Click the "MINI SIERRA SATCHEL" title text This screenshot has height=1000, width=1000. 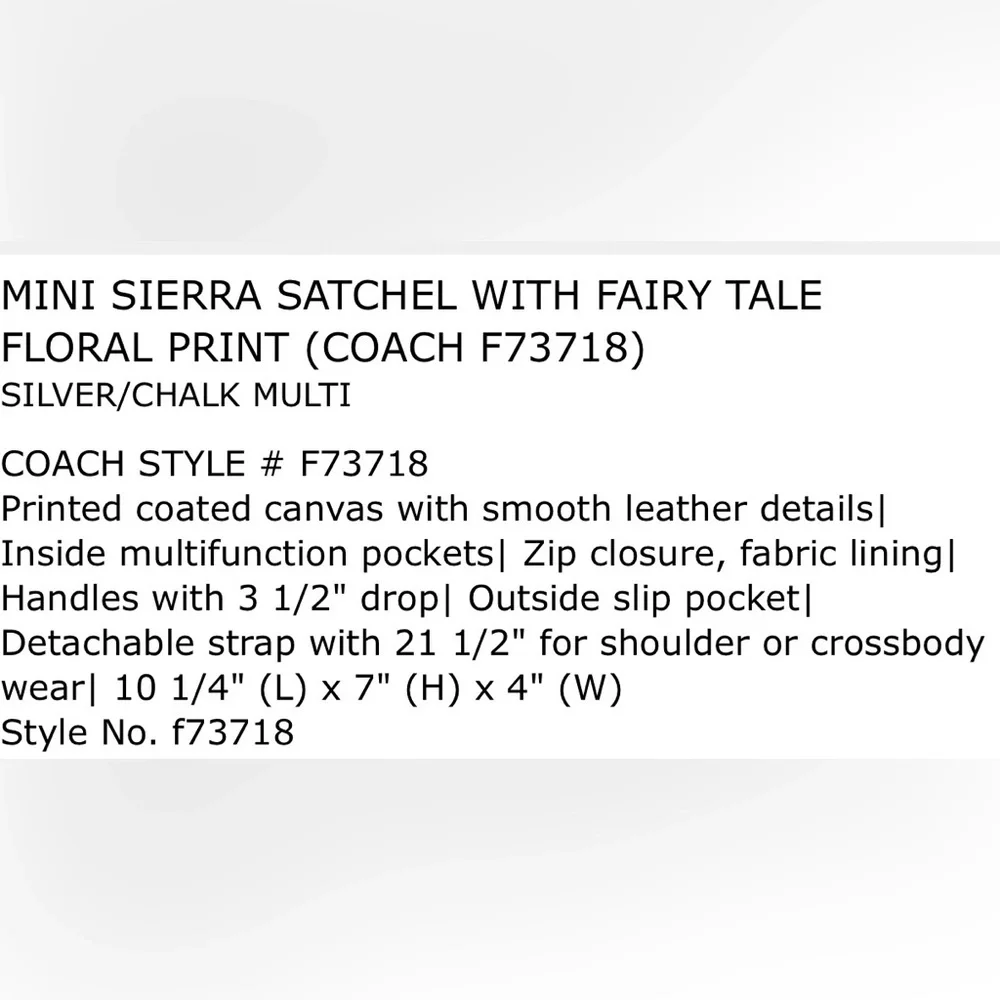point(232,297)
